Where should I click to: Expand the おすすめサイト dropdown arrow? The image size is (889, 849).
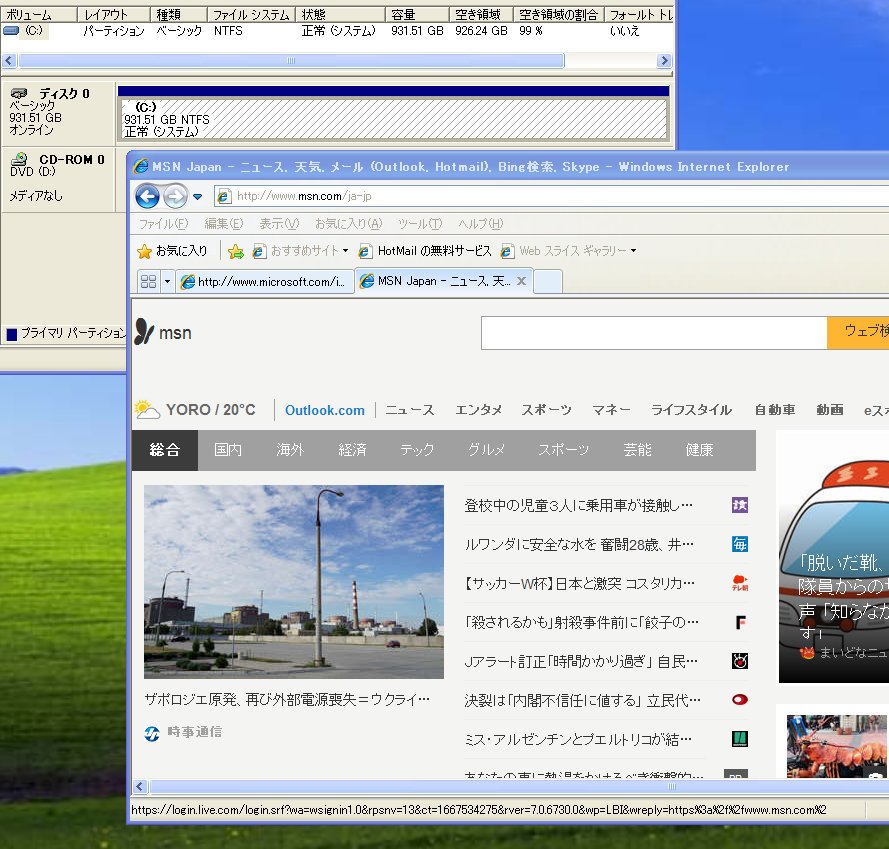pos(345,251)
